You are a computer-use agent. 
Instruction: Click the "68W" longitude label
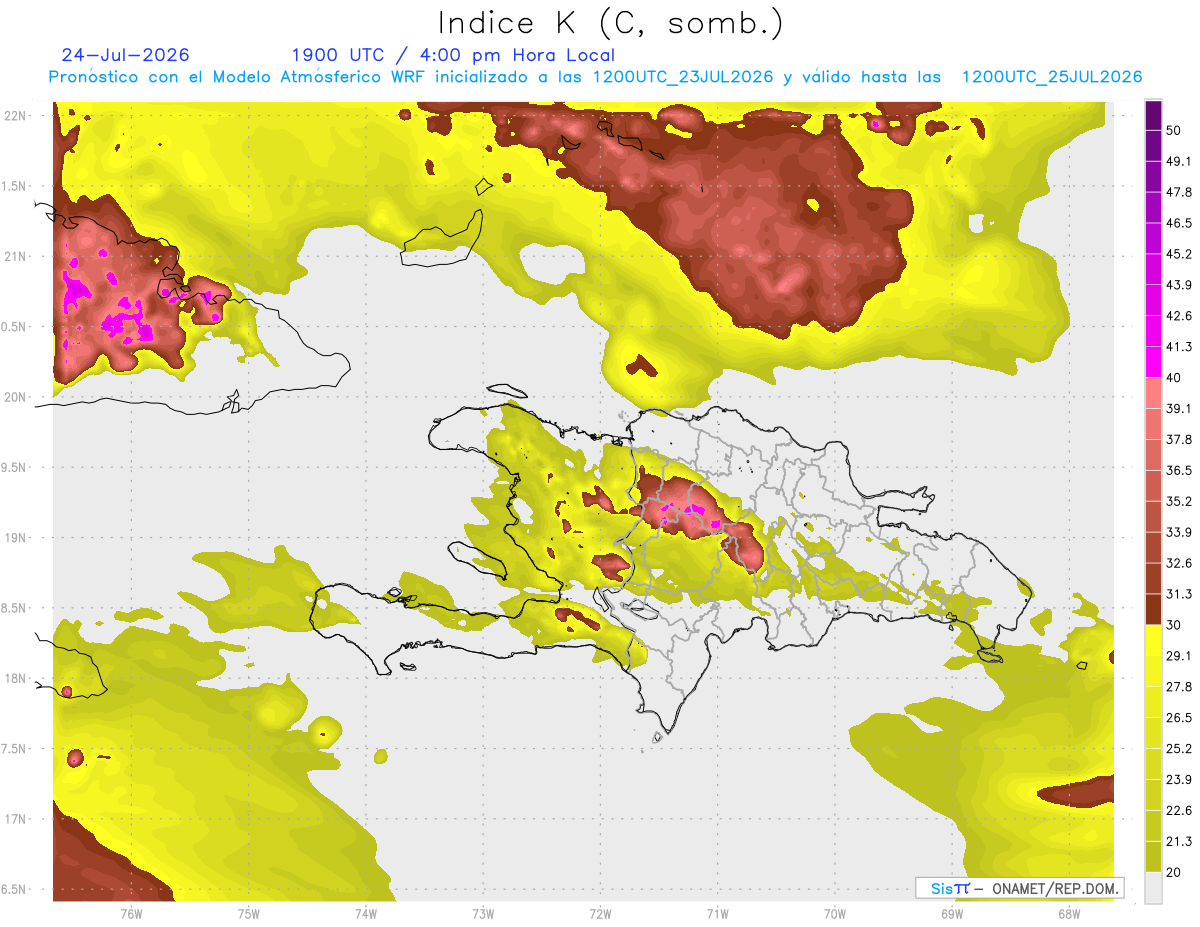point(1068,914)
